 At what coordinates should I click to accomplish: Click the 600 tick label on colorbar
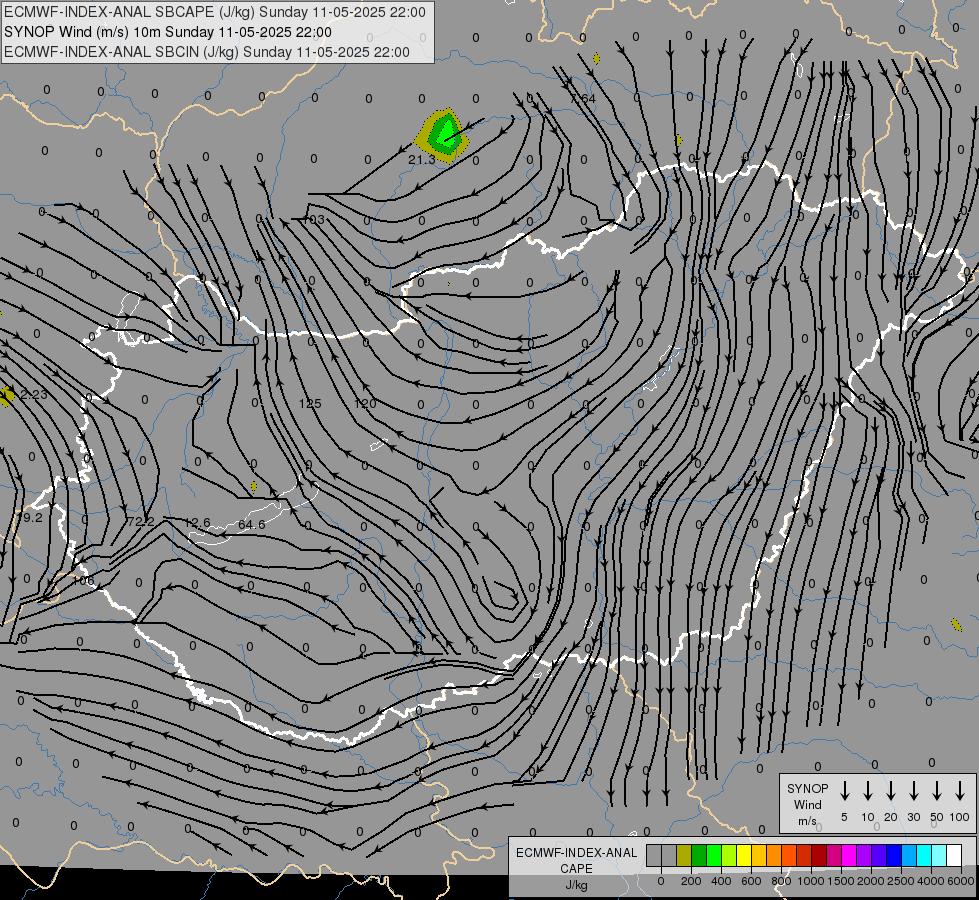(751, 881)
